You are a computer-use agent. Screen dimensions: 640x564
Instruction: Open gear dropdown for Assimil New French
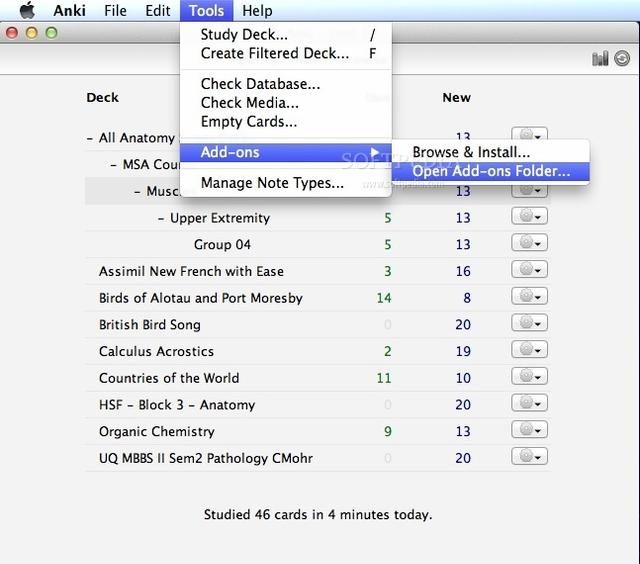tap(529, 269)
